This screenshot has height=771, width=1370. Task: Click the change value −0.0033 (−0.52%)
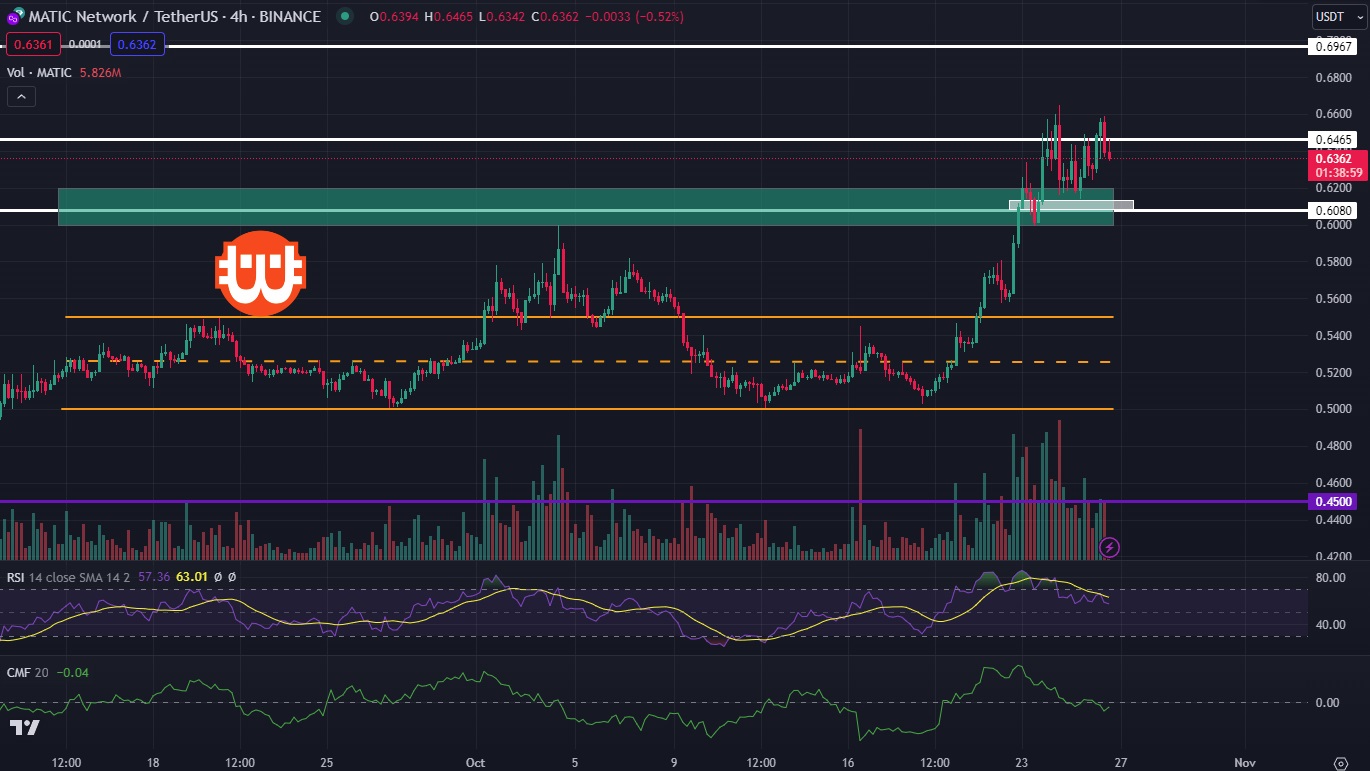(x=636, y=17)
